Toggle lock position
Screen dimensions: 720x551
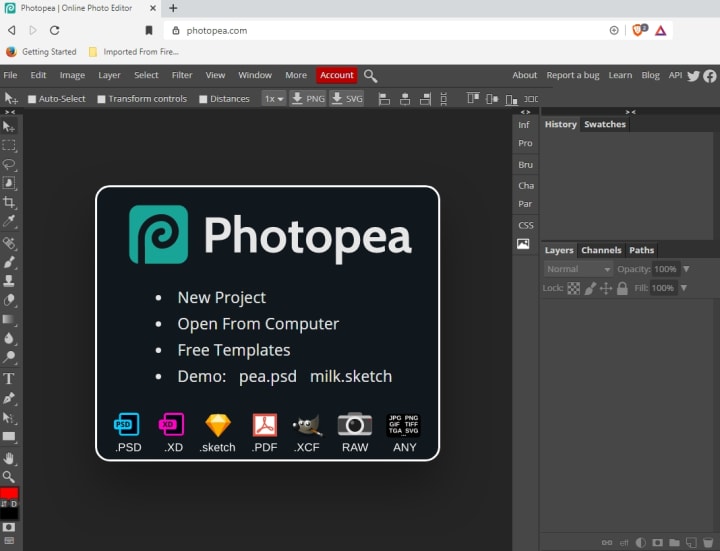tap(606, 288)
